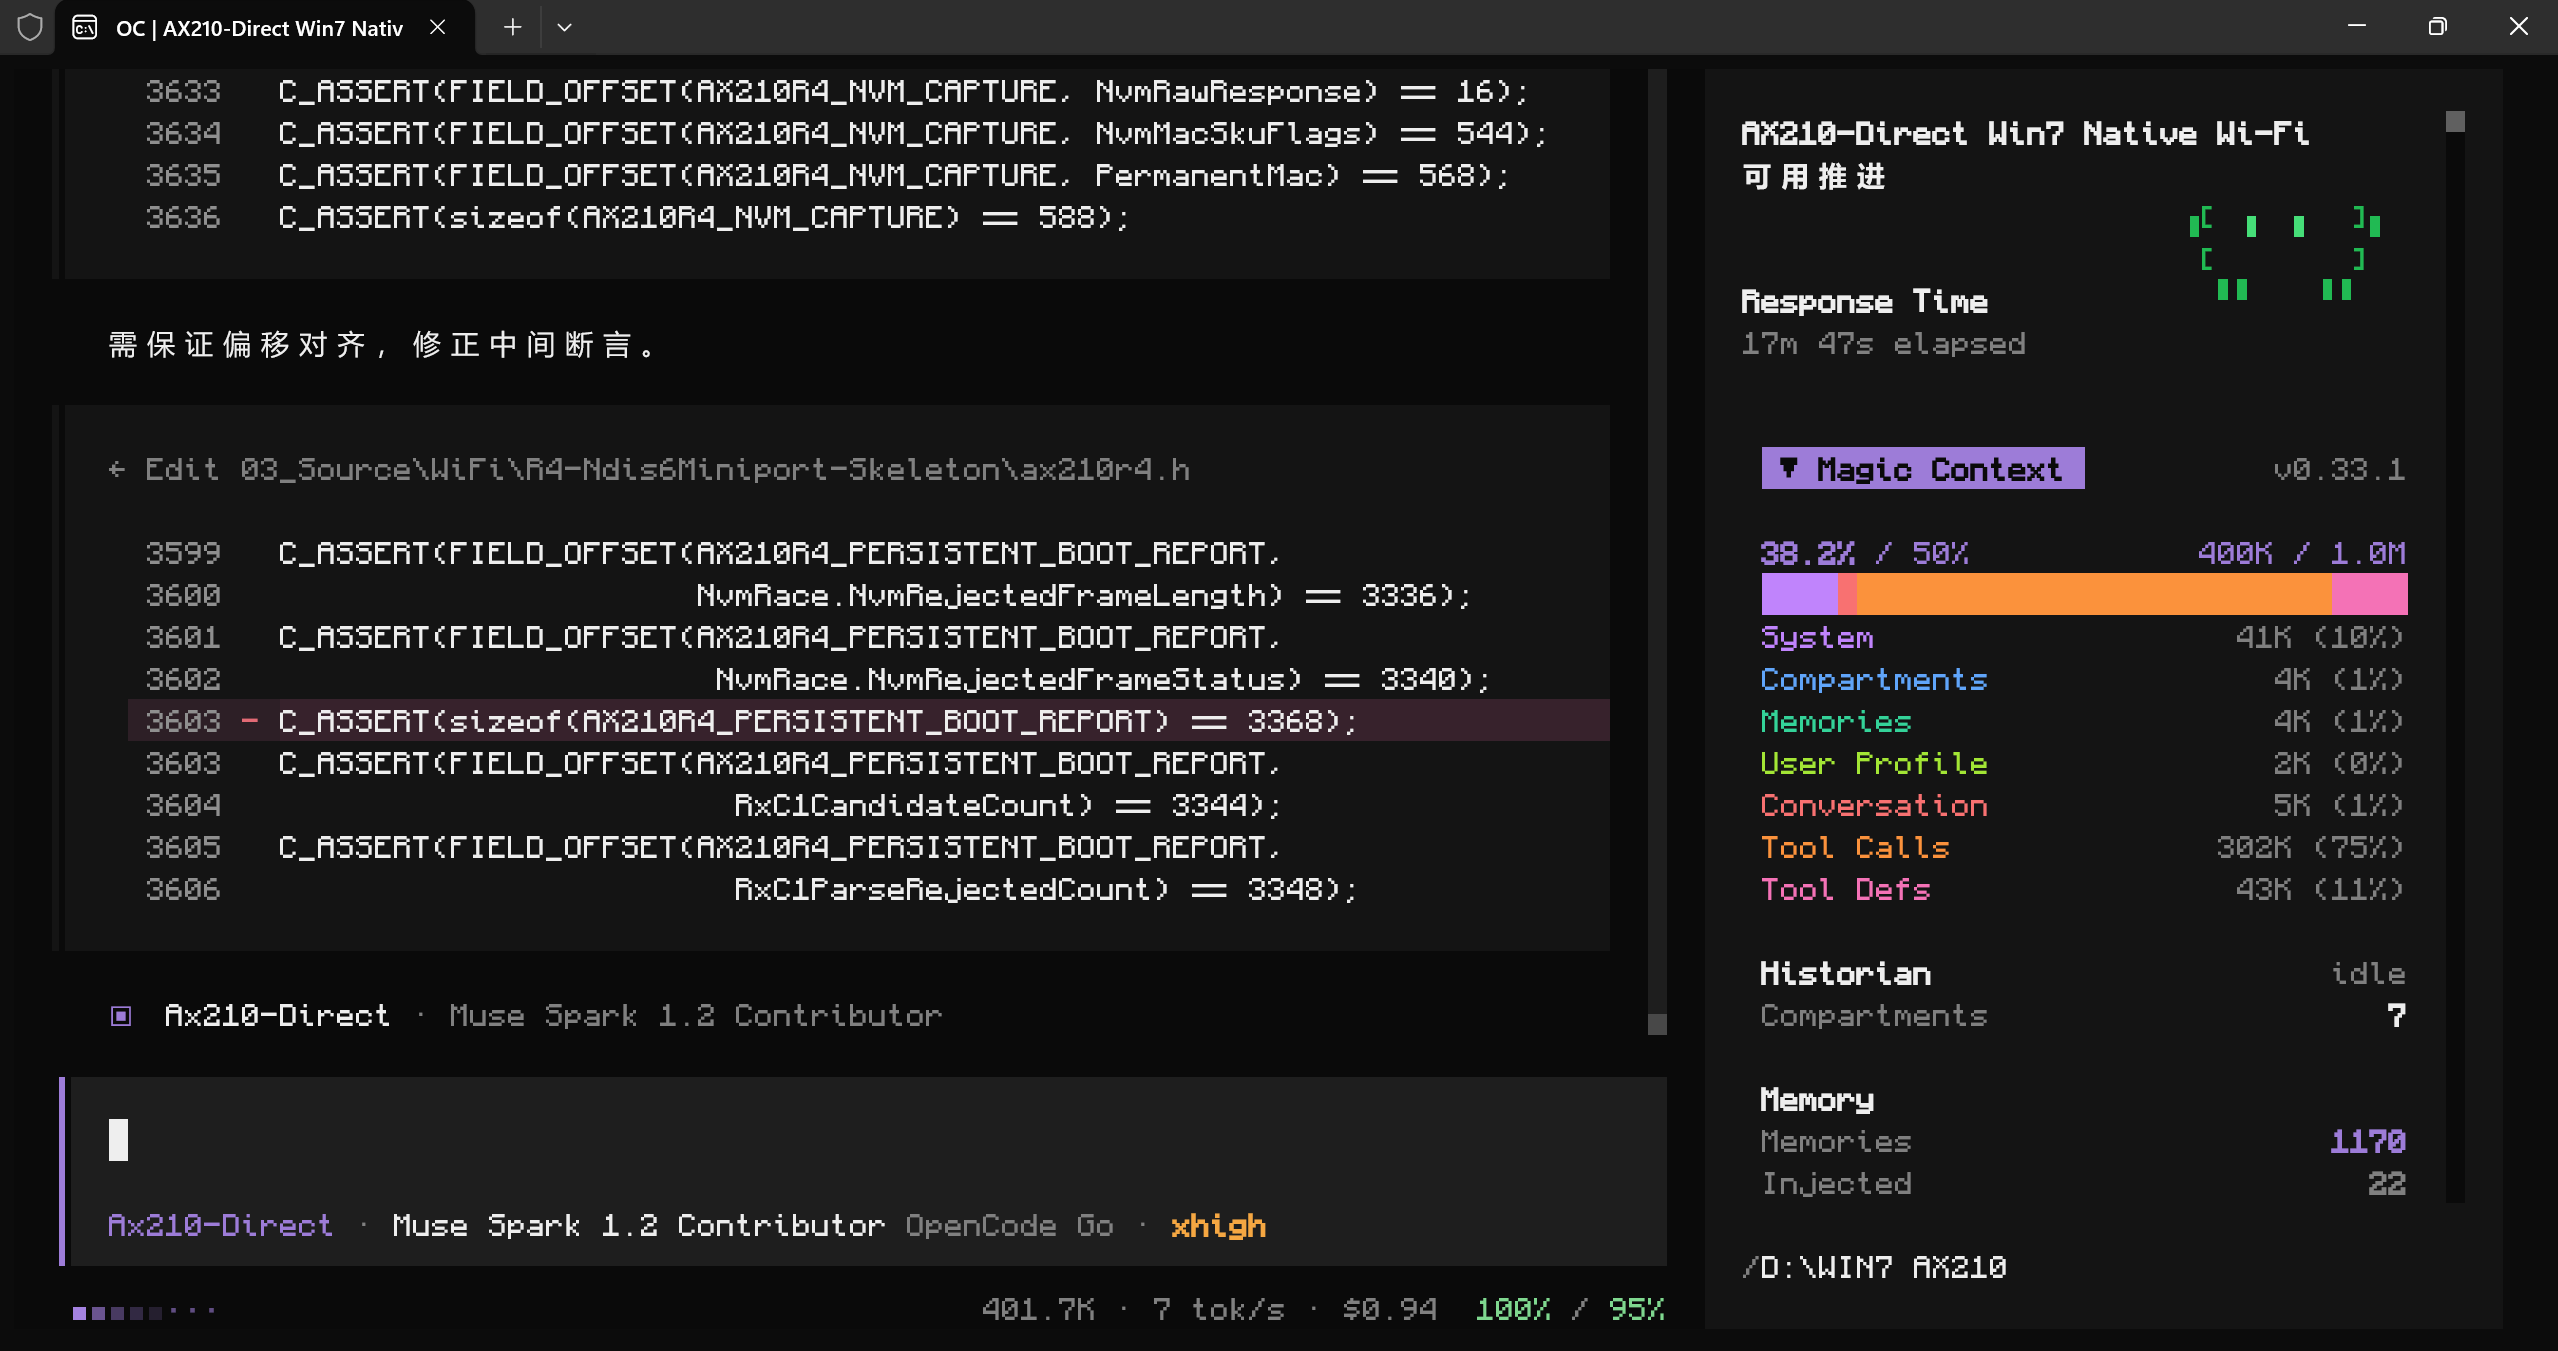Click the Historian idle status
This screenshot has width=2558, height=1351.
tap(2368, 973)
